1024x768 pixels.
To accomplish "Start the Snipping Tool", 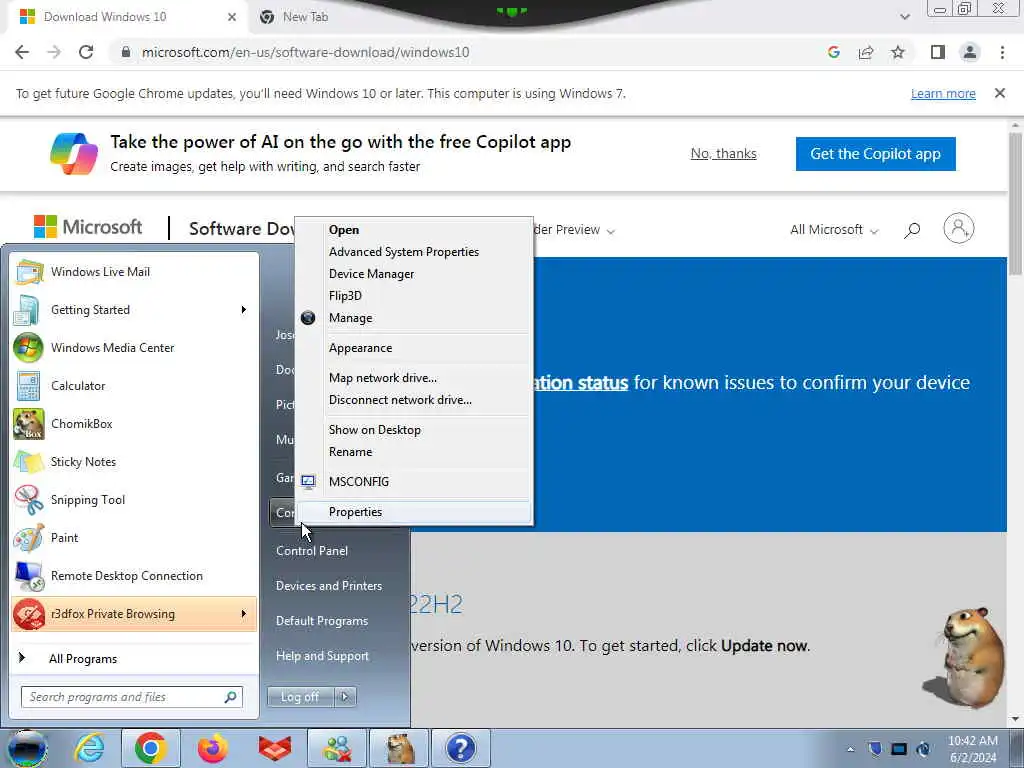I will click(135, 500).
